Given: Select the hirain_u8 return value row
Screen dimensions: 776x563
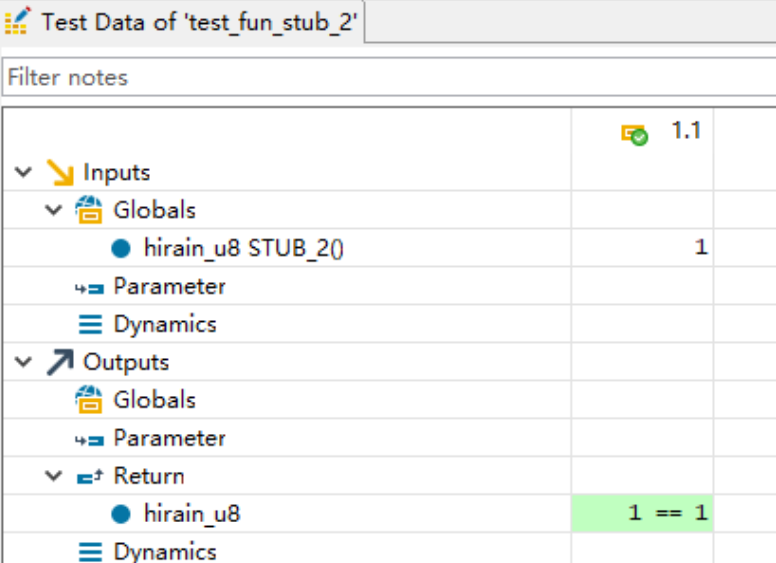Looking at the screenshot, I should 192,515.
